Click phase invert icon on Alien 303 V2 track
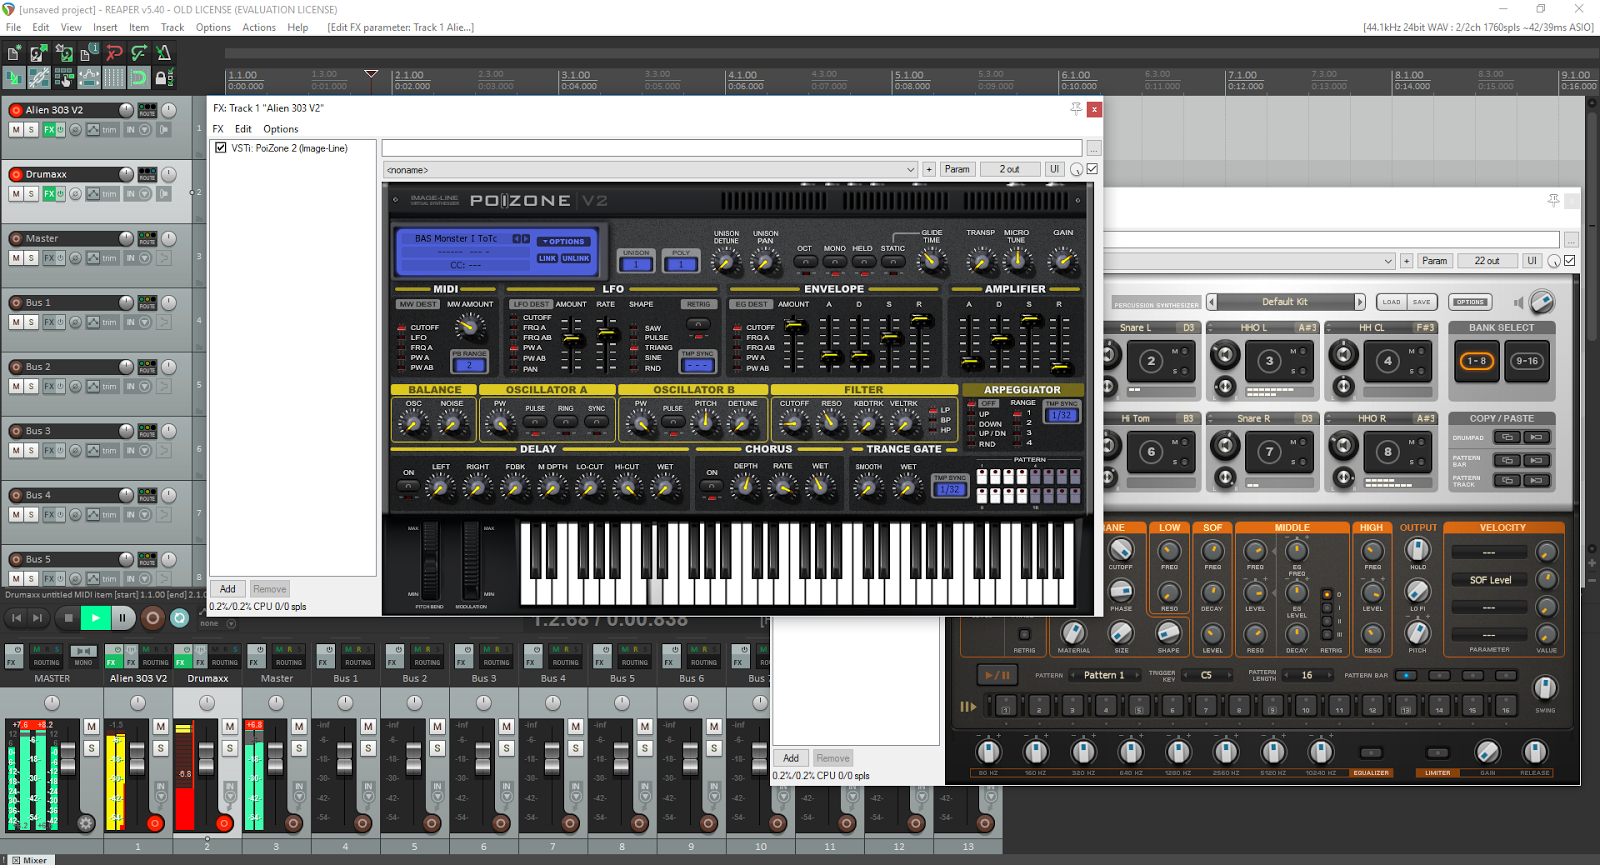The width and height of the screenshot is (1600, 865). tap(75, 130)
